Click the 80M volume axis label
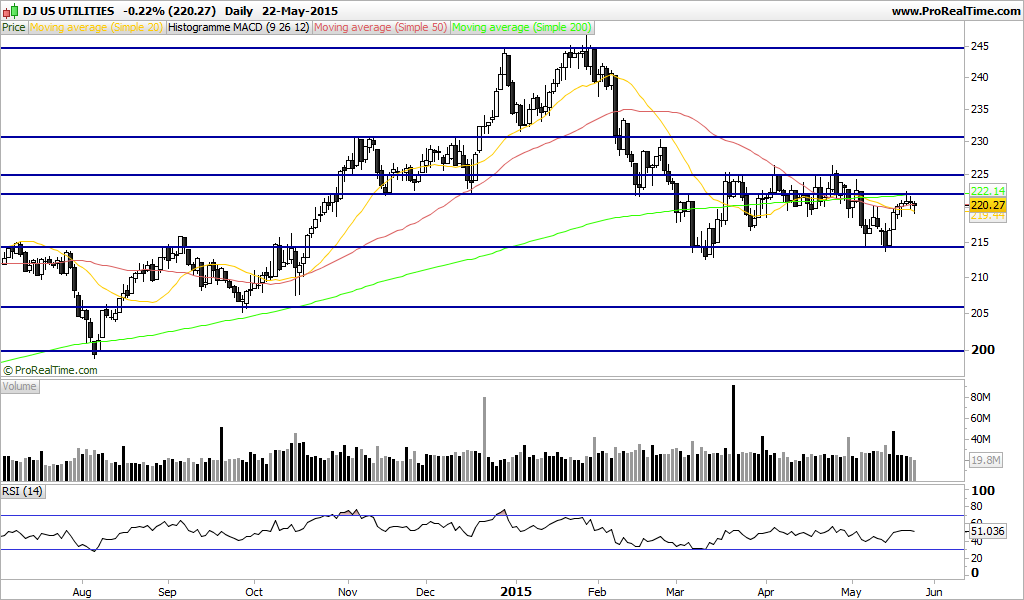Viewport: 1024px width, 600px height. coord(981,397)
